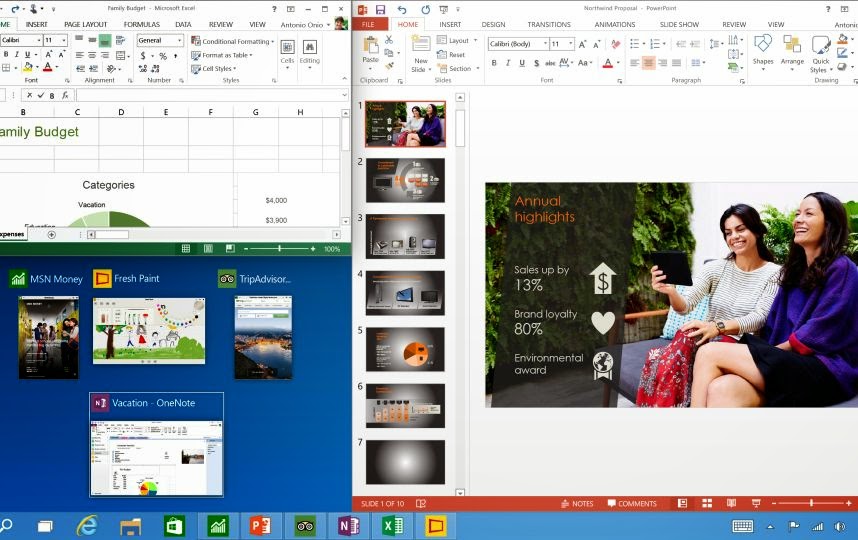858x540 pixels.
Task: Open Slide Sorter view in PowerPoint status bar
Action: point(707,503)
